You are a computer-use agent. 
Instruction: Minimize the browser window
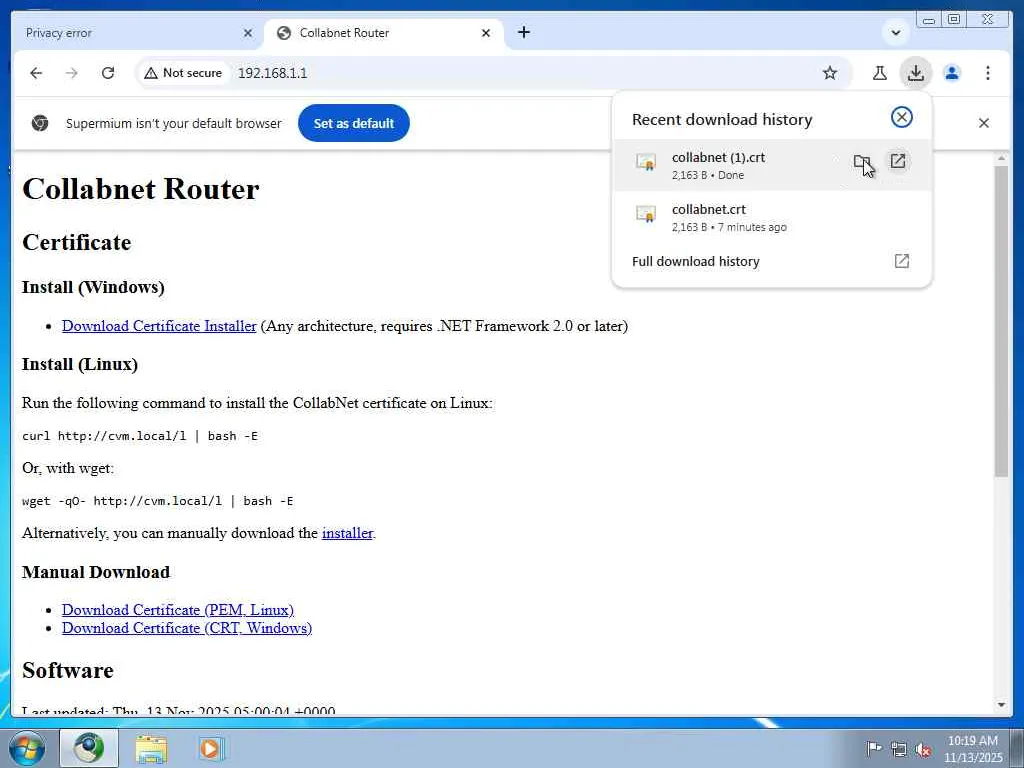[x=929, y=20]
